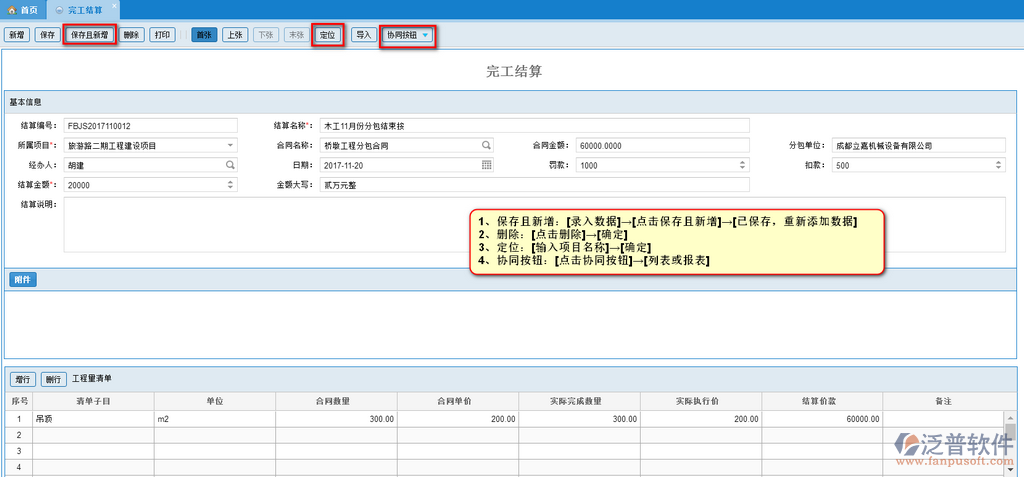Click 增行 to add a table row

pos(22,380)
